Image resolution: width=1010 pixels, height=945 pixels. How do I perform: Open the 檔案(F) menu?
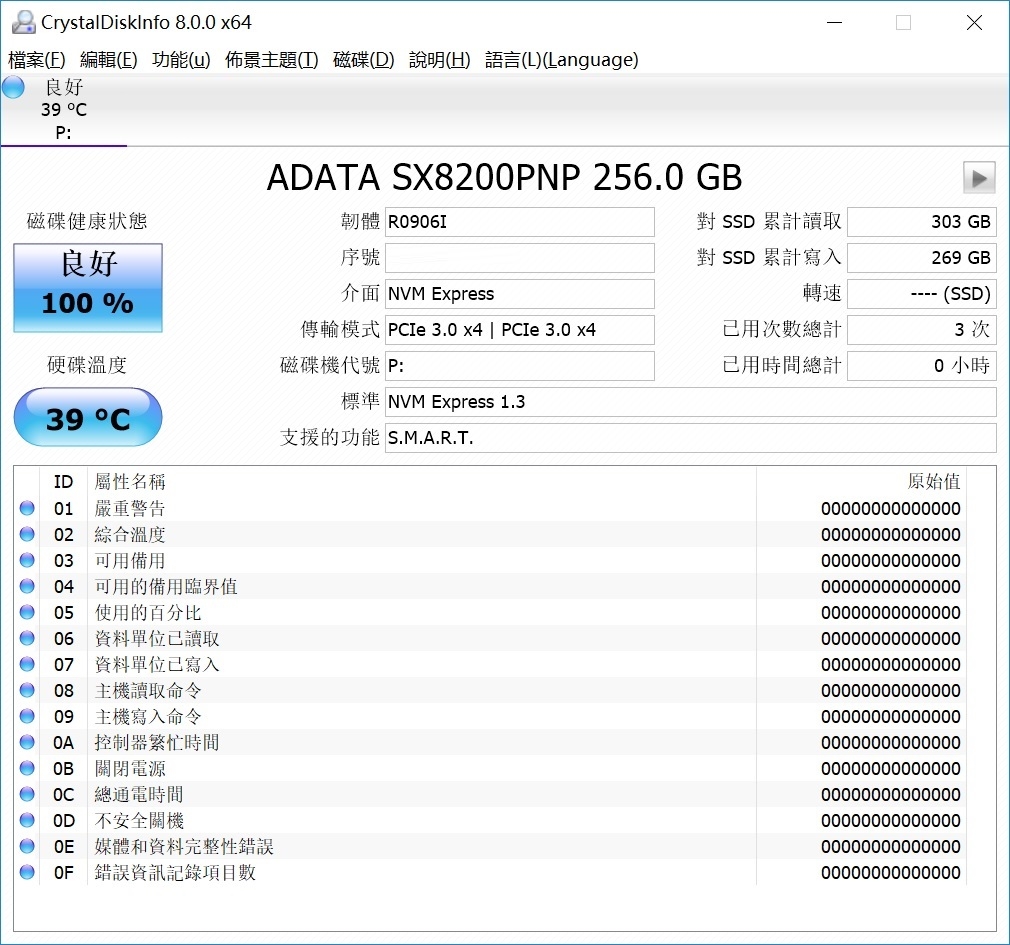pos(37,60)
